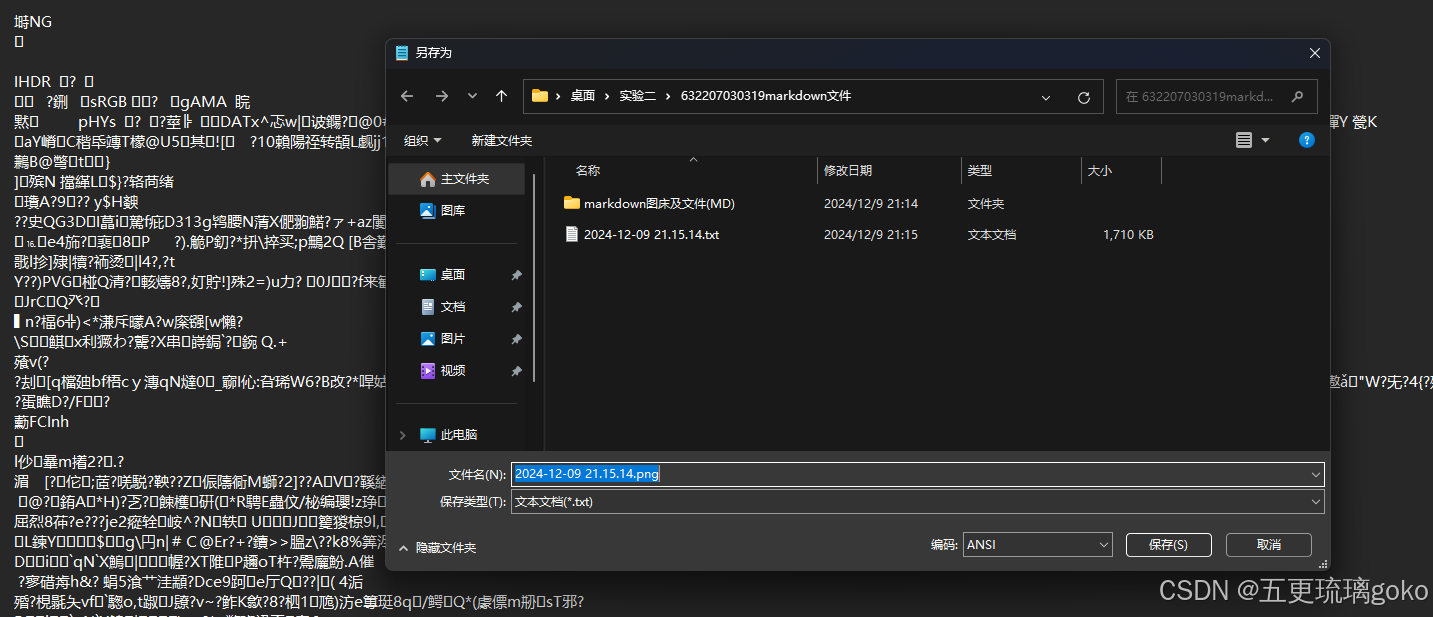
Task: Collapse folders with 隐藏文件夹
Action: [437, 548]
